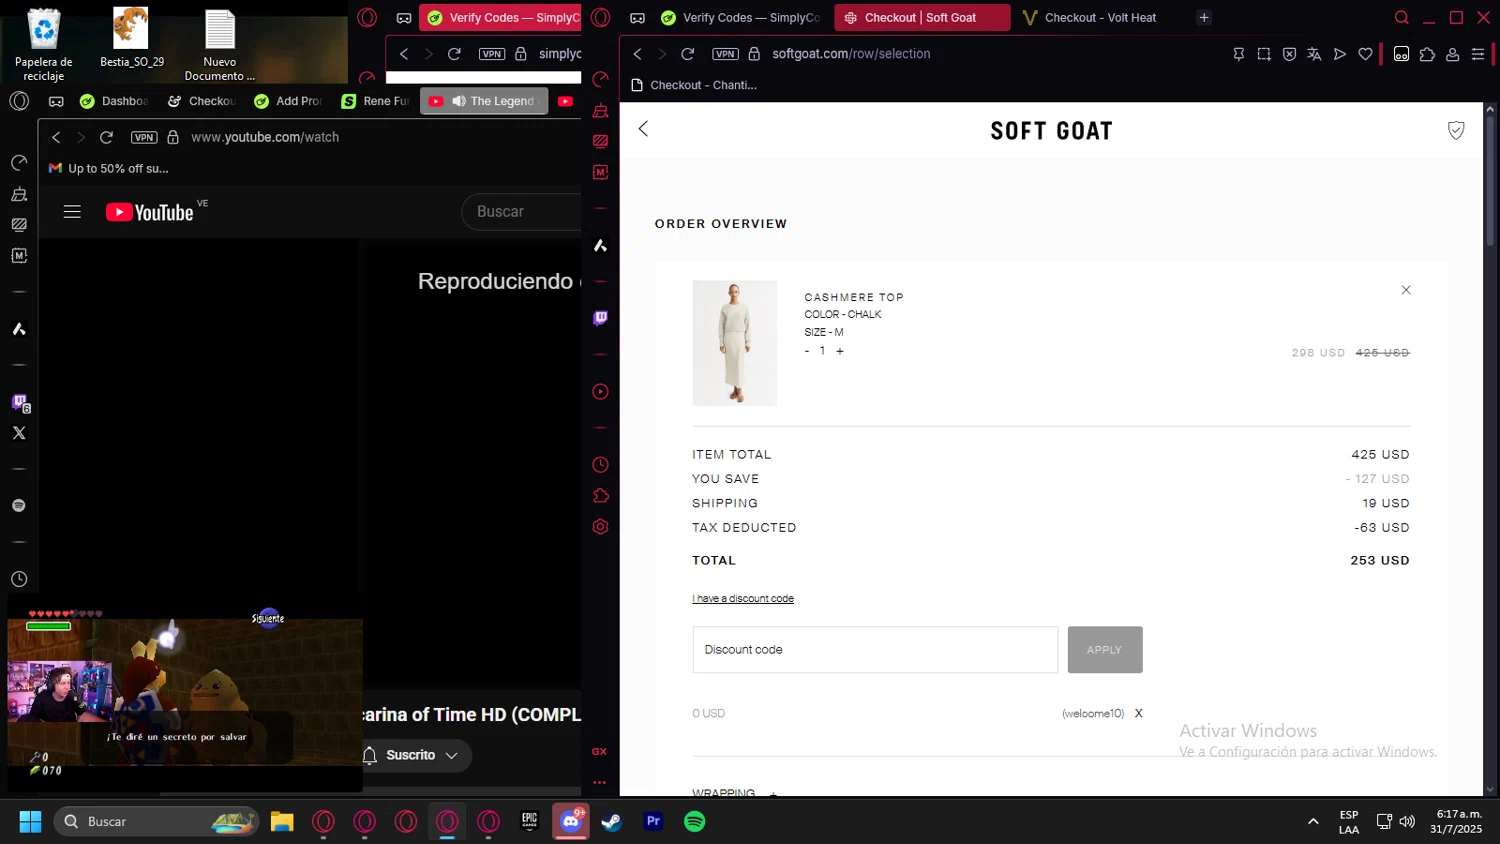Open extensions cube in right Opera sidebar
Viewport: 1500px width, 844px height.
point(600,496)
